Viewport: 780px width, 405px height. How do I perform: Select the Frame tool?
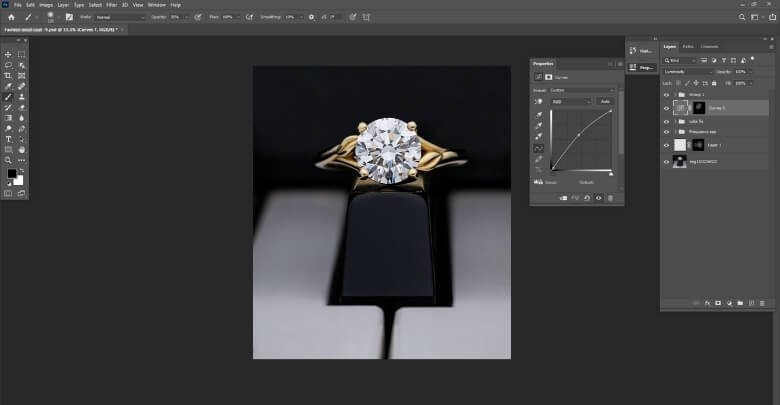tap(21, 76)
